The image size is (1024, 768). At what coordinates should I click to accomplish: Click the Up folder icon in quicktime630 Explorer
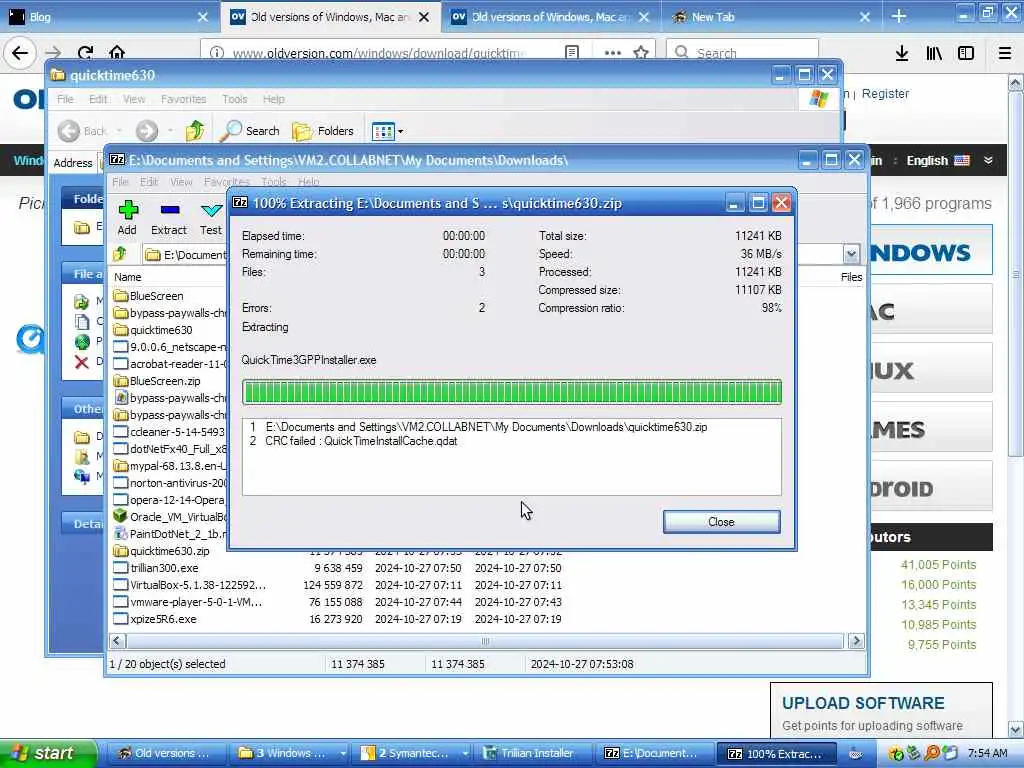pos(195,131)
